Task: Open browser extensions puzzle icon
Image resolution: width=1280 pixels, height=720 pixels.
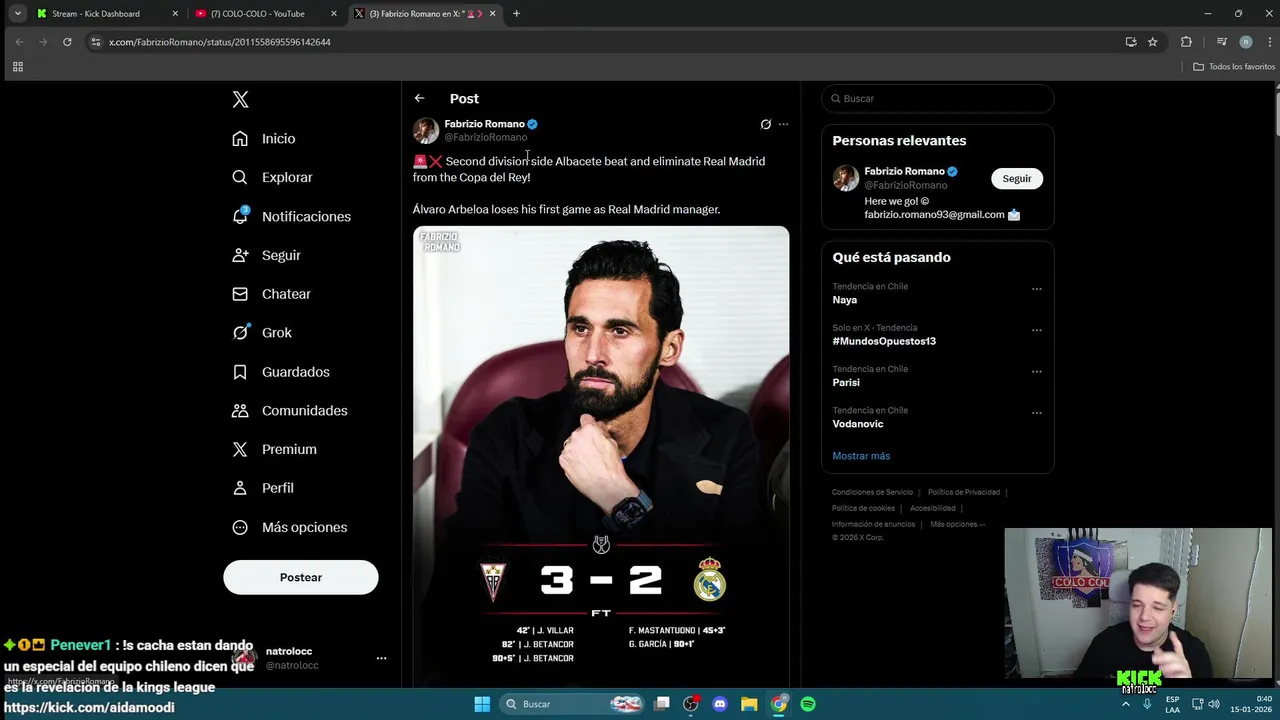Action: coord(1186,42)
